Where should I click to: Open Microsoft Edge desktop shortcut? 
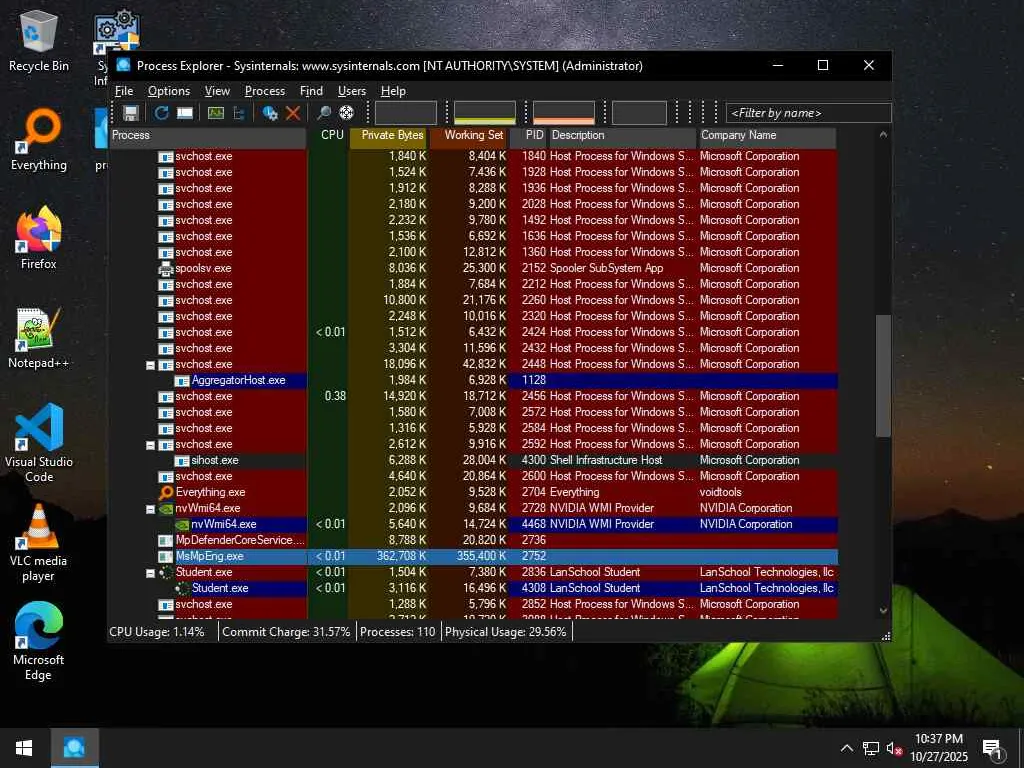pos(39,641)
